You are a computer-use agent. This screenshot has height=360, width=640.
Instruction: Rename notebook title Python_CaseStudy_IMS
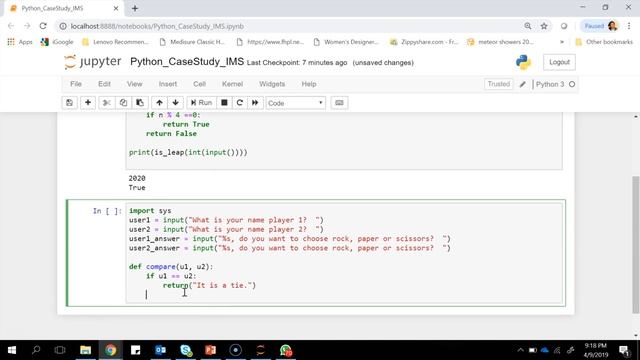[187, 62]
